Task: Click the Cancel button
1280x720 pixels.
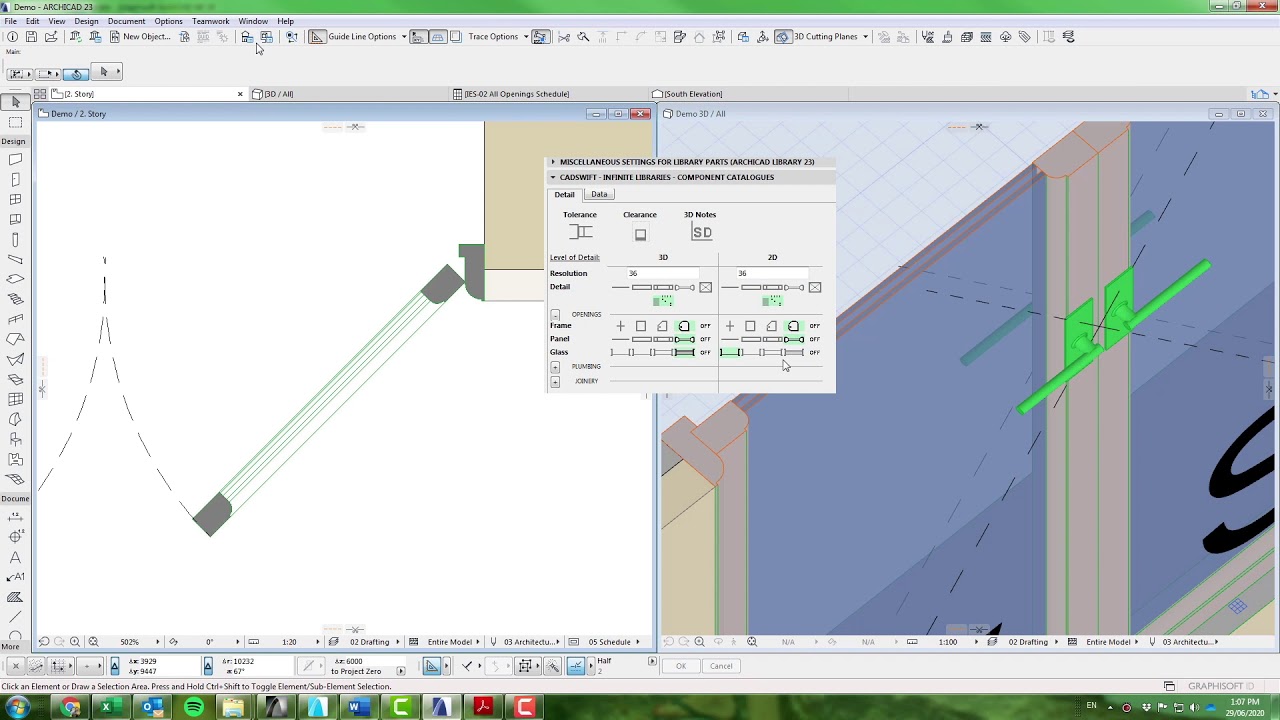Action: [721, 666]
